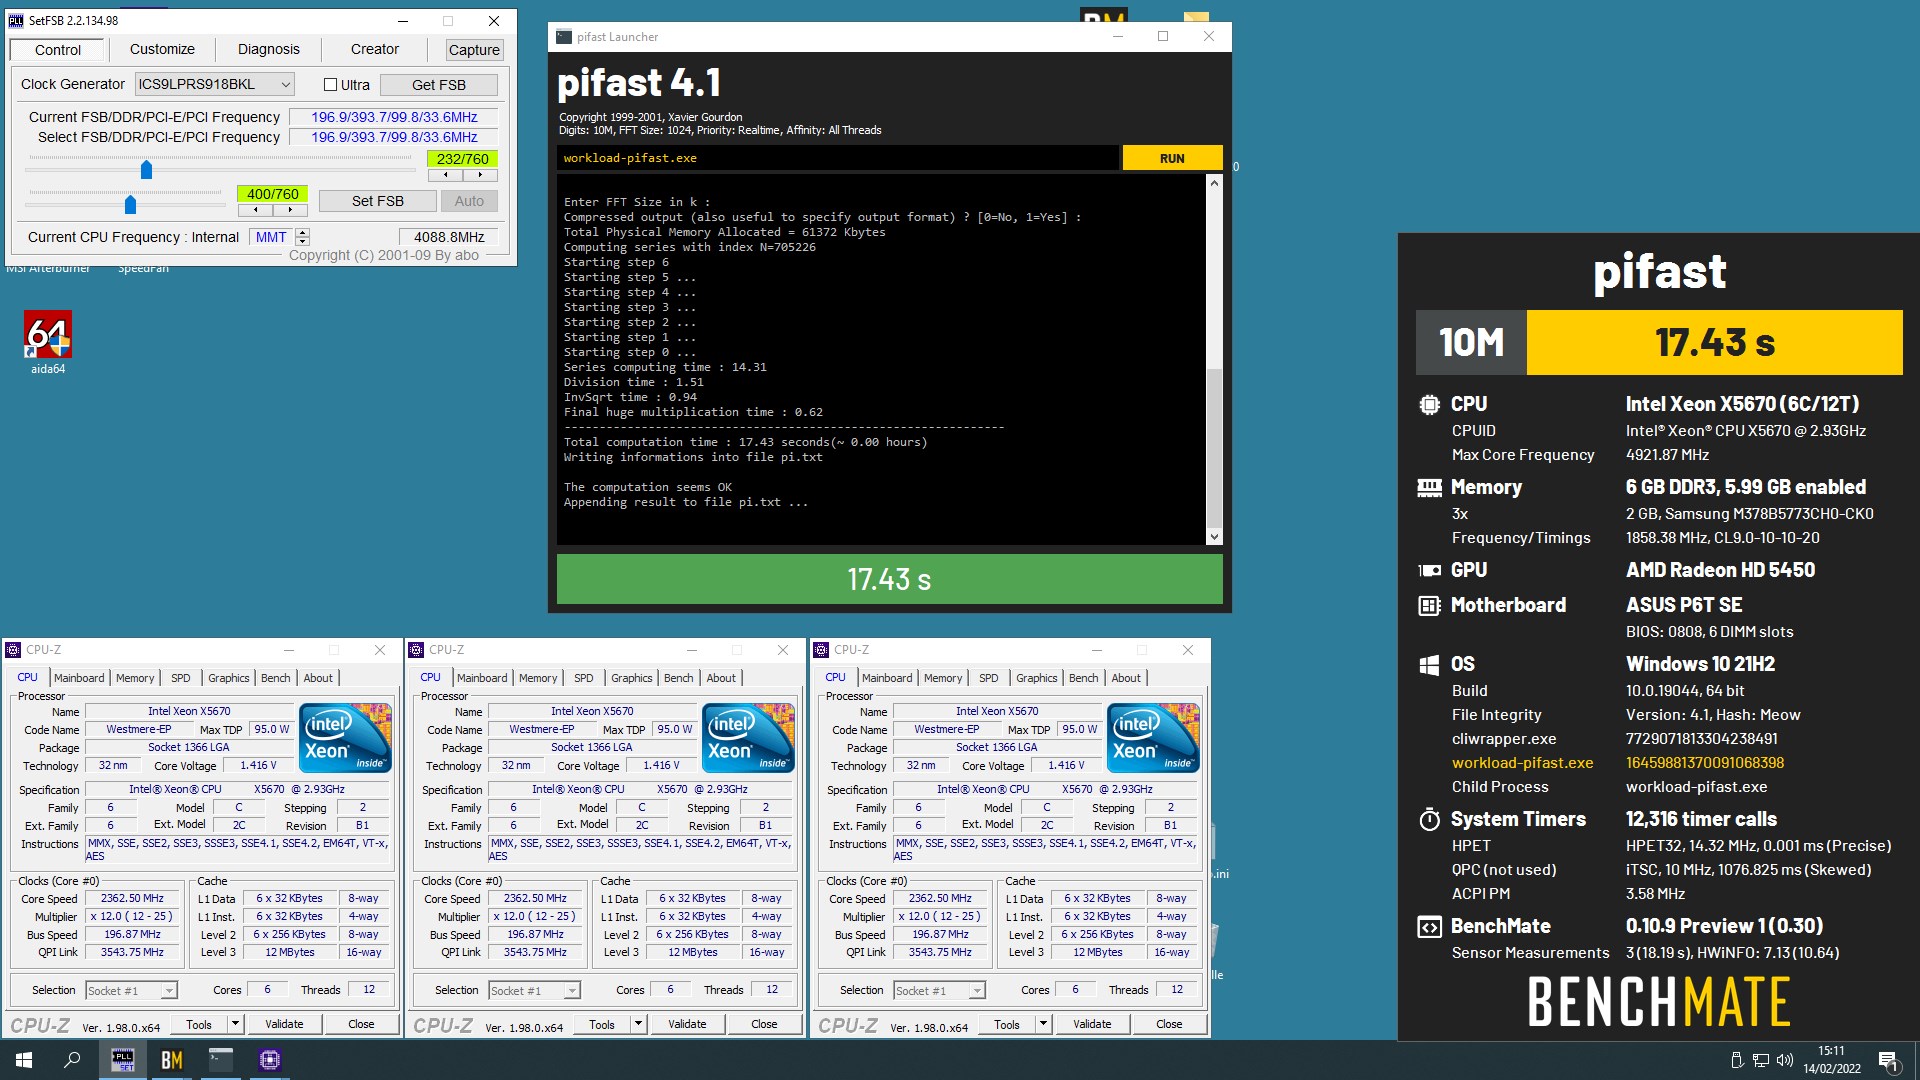Open the SPD tab in rightmost CPU-Z
The width and height of the screenshot is (1920, 1080).
click(988, 678)
